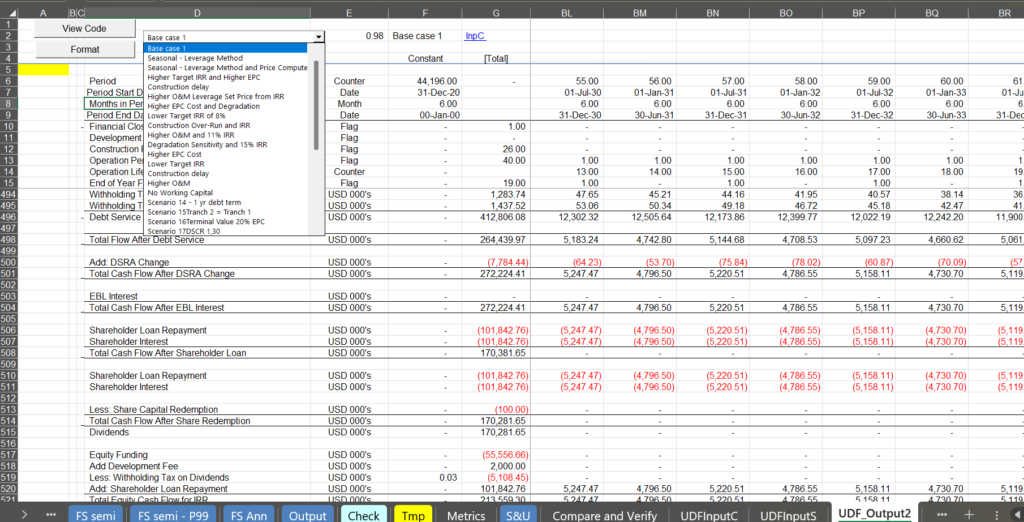Open the scenario combo box arrow
Screen dimensions: 1024x522
[x=318, y=37]
